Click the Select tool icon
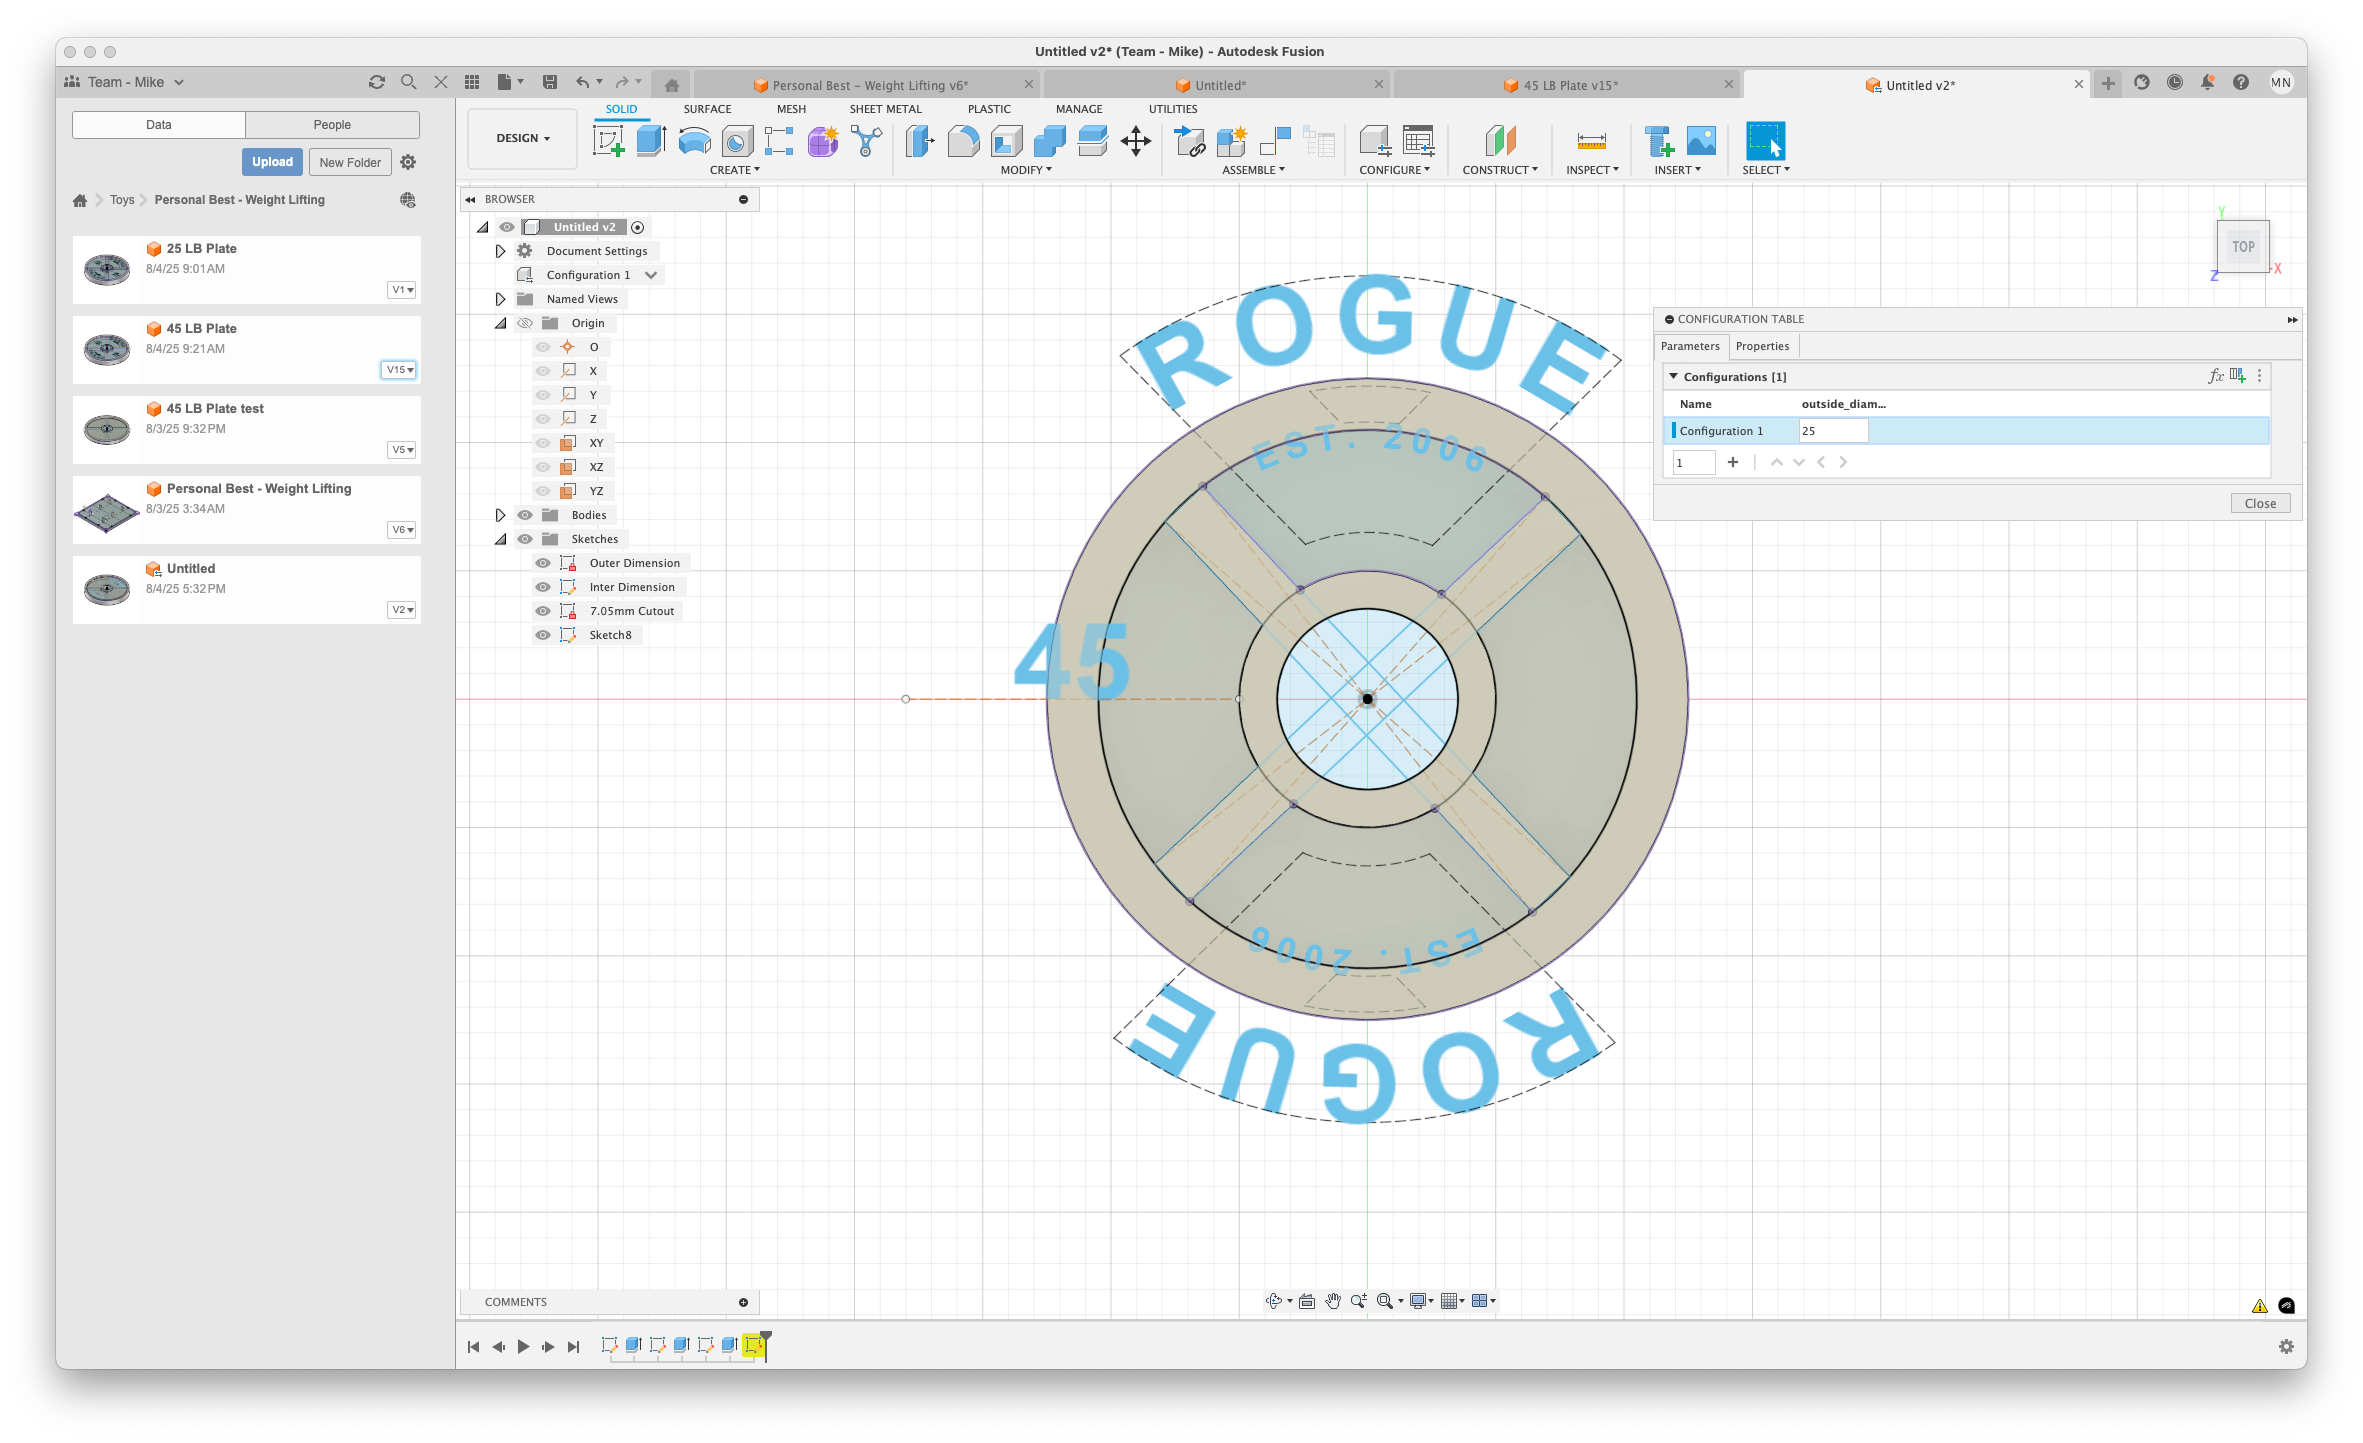The image size is (2363, 1443). tap(1764, 140)
